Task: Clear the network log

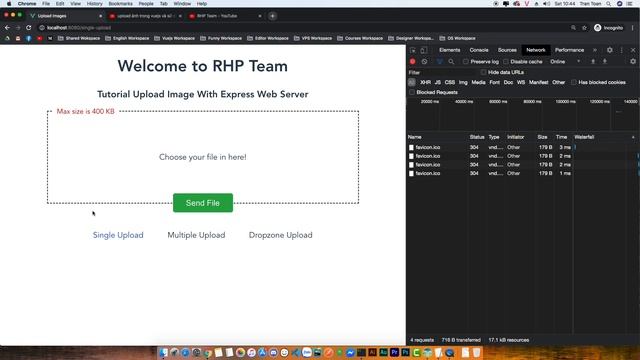Action: (424, 62)
